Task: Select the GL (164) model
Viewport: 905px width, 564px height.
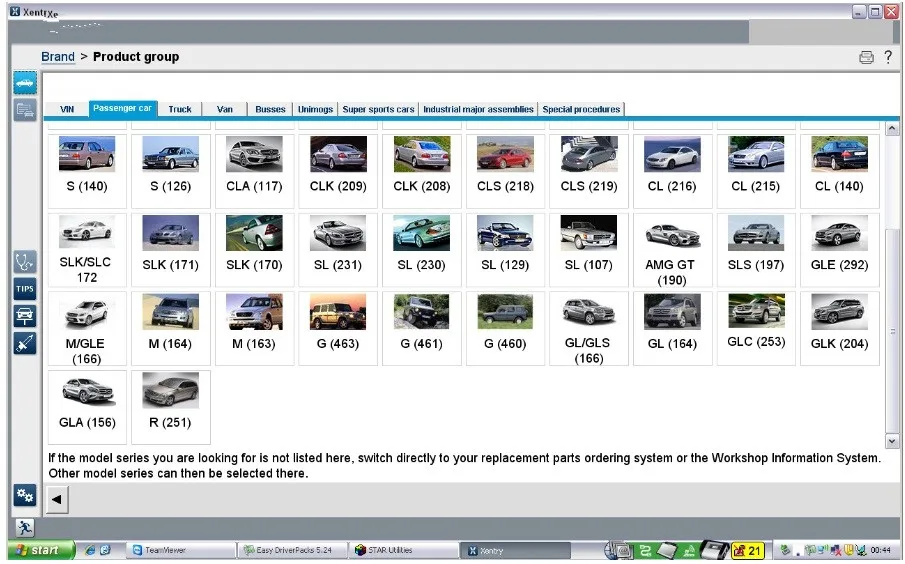Action: coord(672,328)
